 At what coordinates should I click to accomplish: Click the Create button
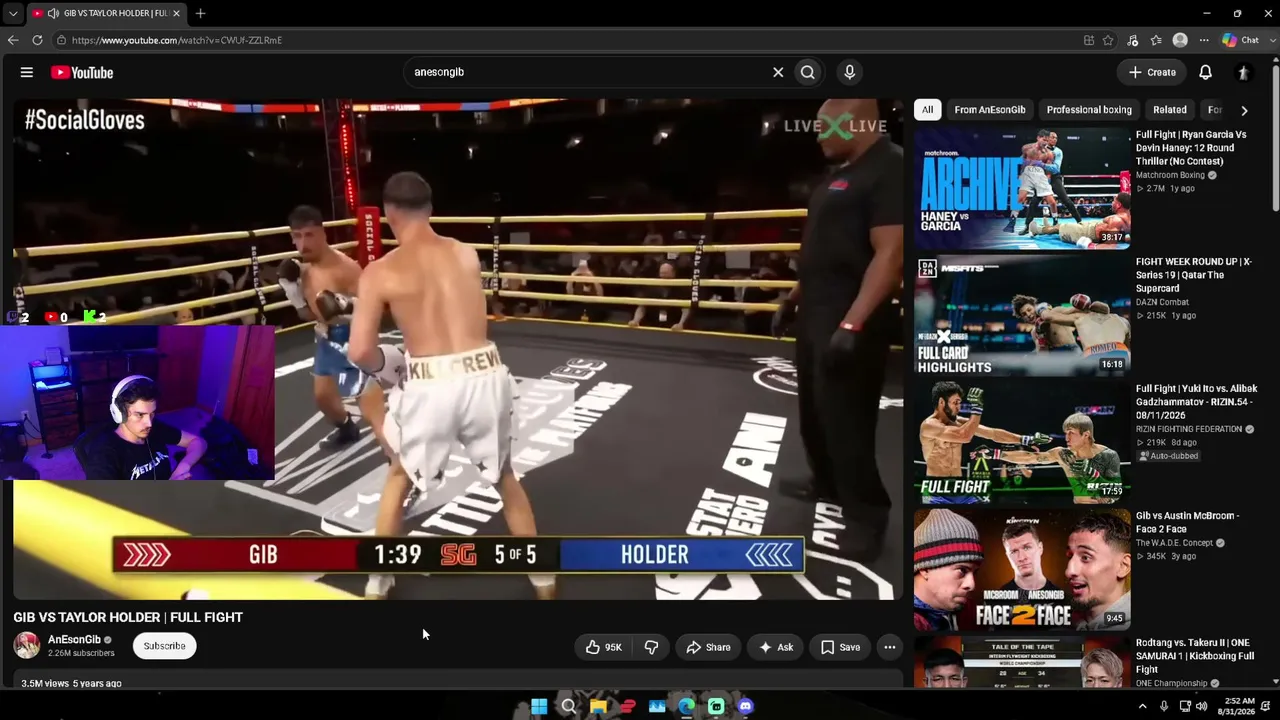[1152, 72]
